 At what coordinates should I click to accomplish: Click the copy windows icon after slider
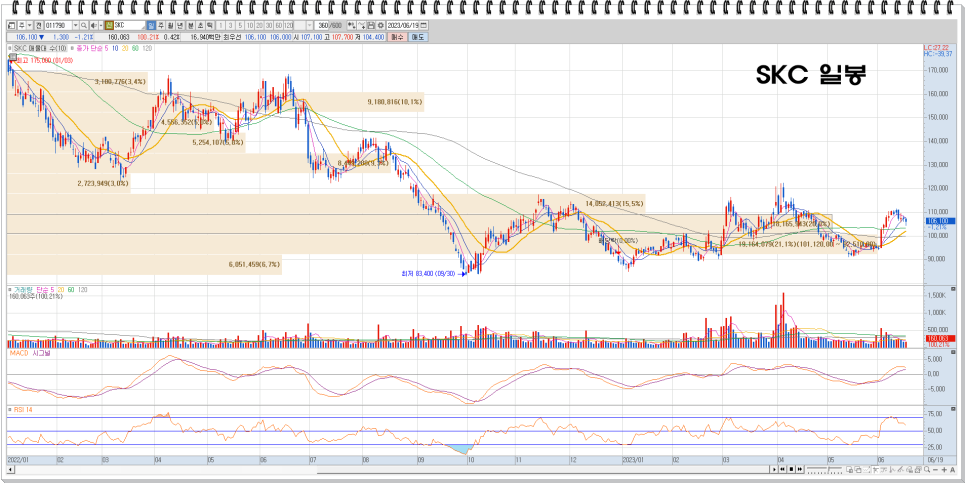pyautogui.click(x=850, y=469)
